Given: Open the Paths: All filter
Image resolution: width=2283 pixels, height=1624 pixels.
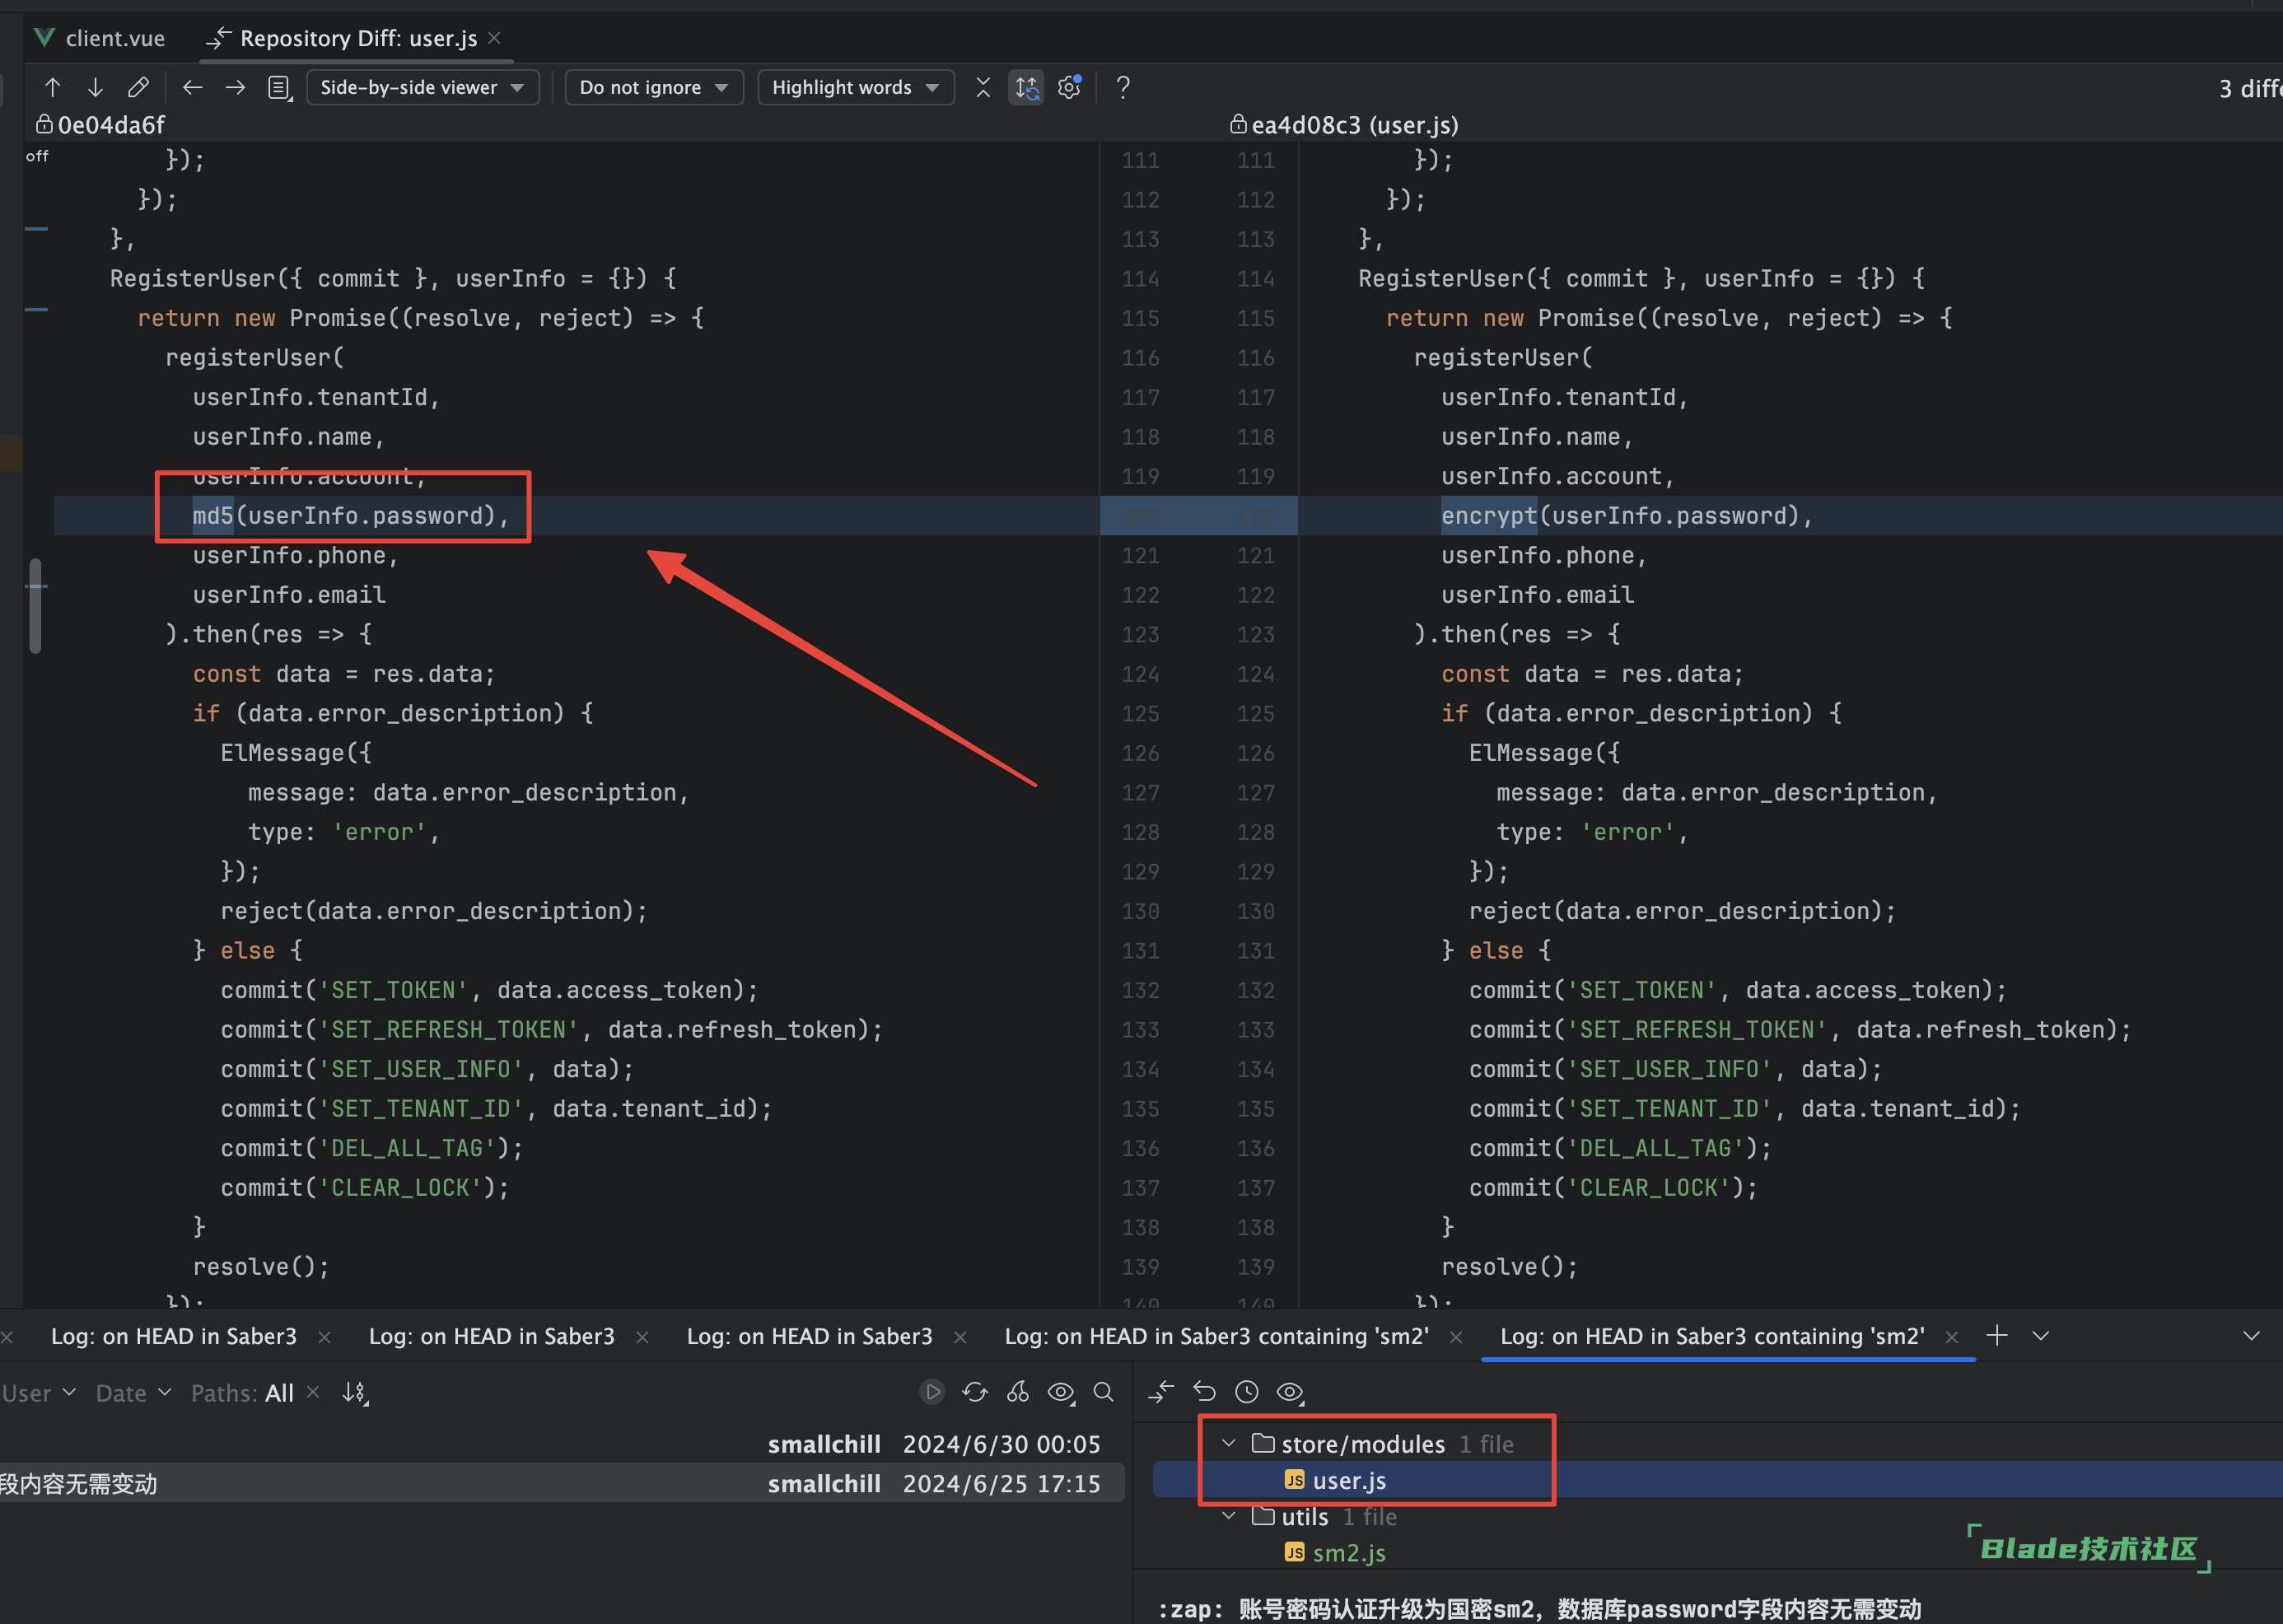Looking at the screenshot, I should click(x=242, y=1393).
